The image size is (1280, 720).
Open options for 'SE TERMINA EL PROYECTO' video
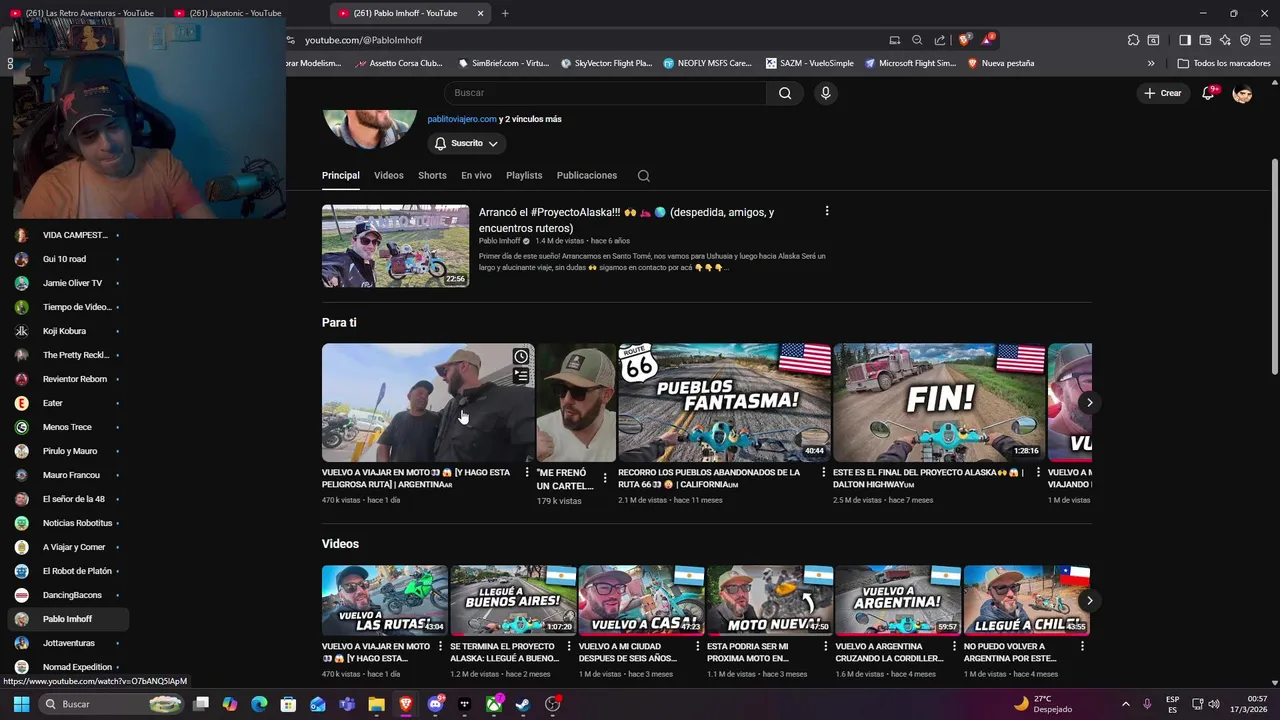coord(568,647)
